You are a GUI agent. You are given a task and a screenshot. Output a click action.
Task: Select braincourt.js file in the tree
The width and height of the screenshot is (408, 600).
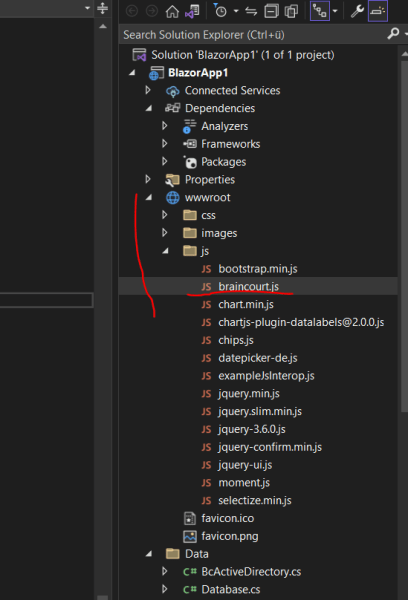[x=248, y=286]
